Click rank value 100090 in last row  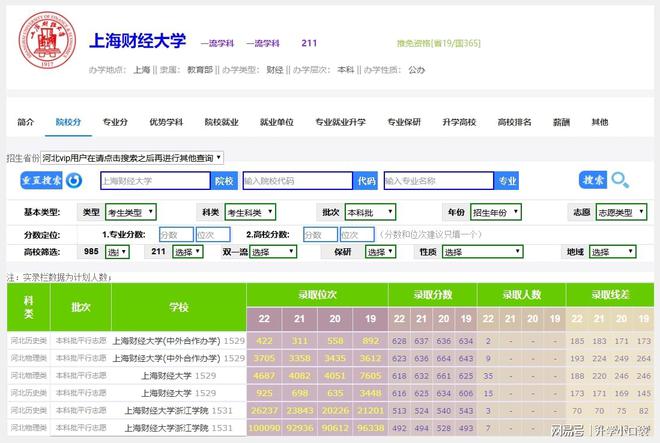point(264,428)
